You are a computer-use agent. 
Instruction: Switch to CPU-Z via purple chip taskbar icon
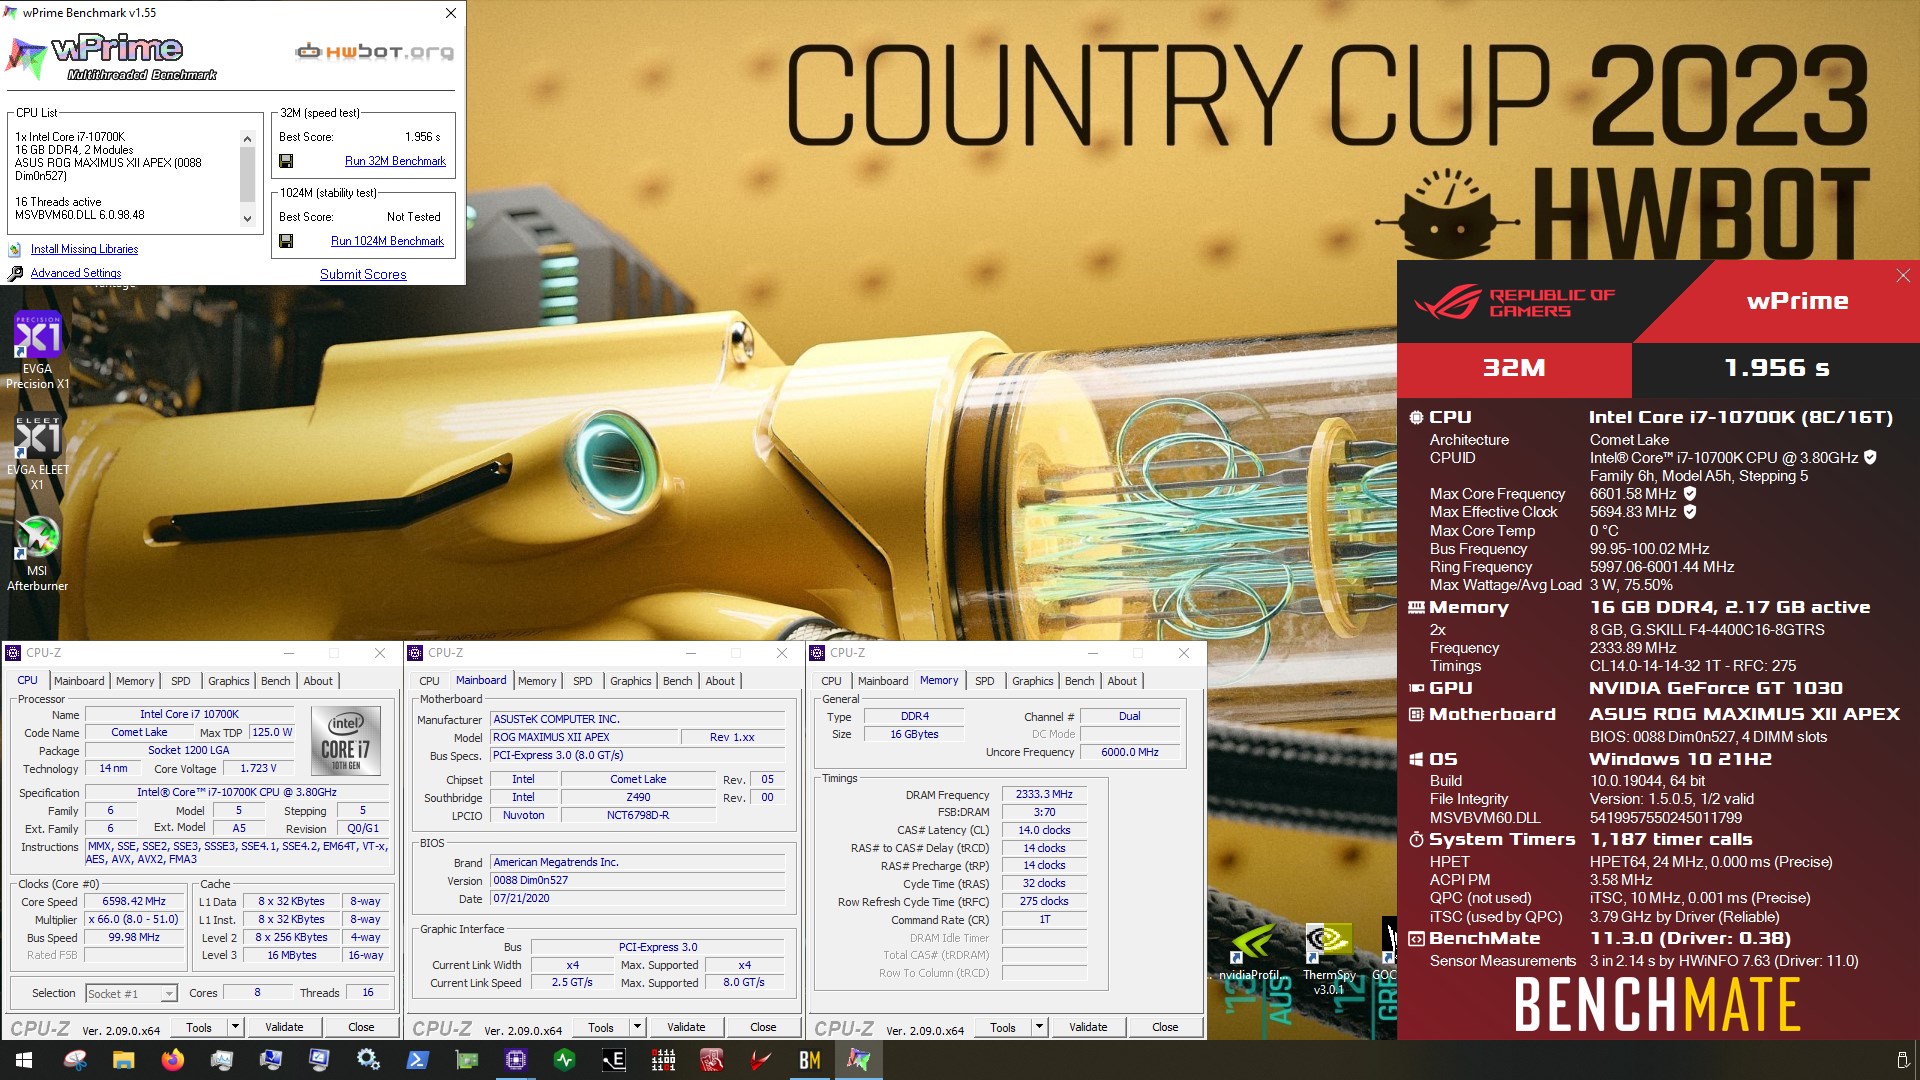click(515, 1060)
